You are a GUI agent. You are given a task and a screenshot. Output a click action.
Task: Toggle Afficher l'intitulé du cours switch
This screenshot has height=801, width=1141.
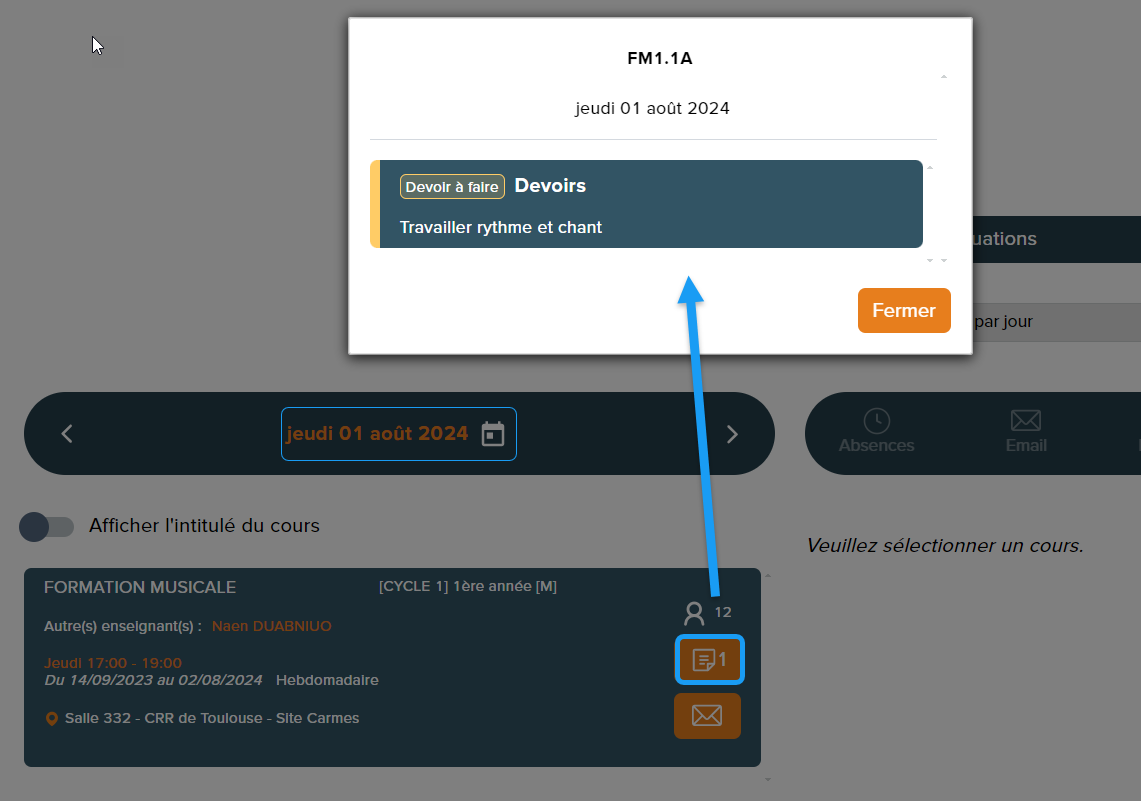pos(47,526)
